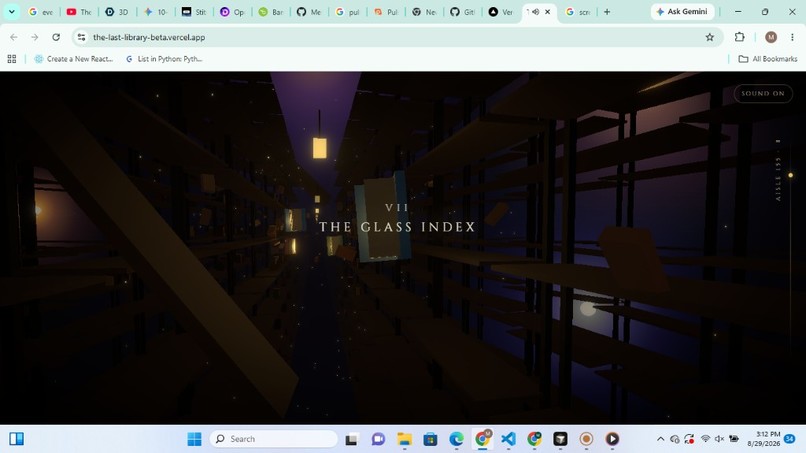Switch to the Google 'scr' tab

578,12
